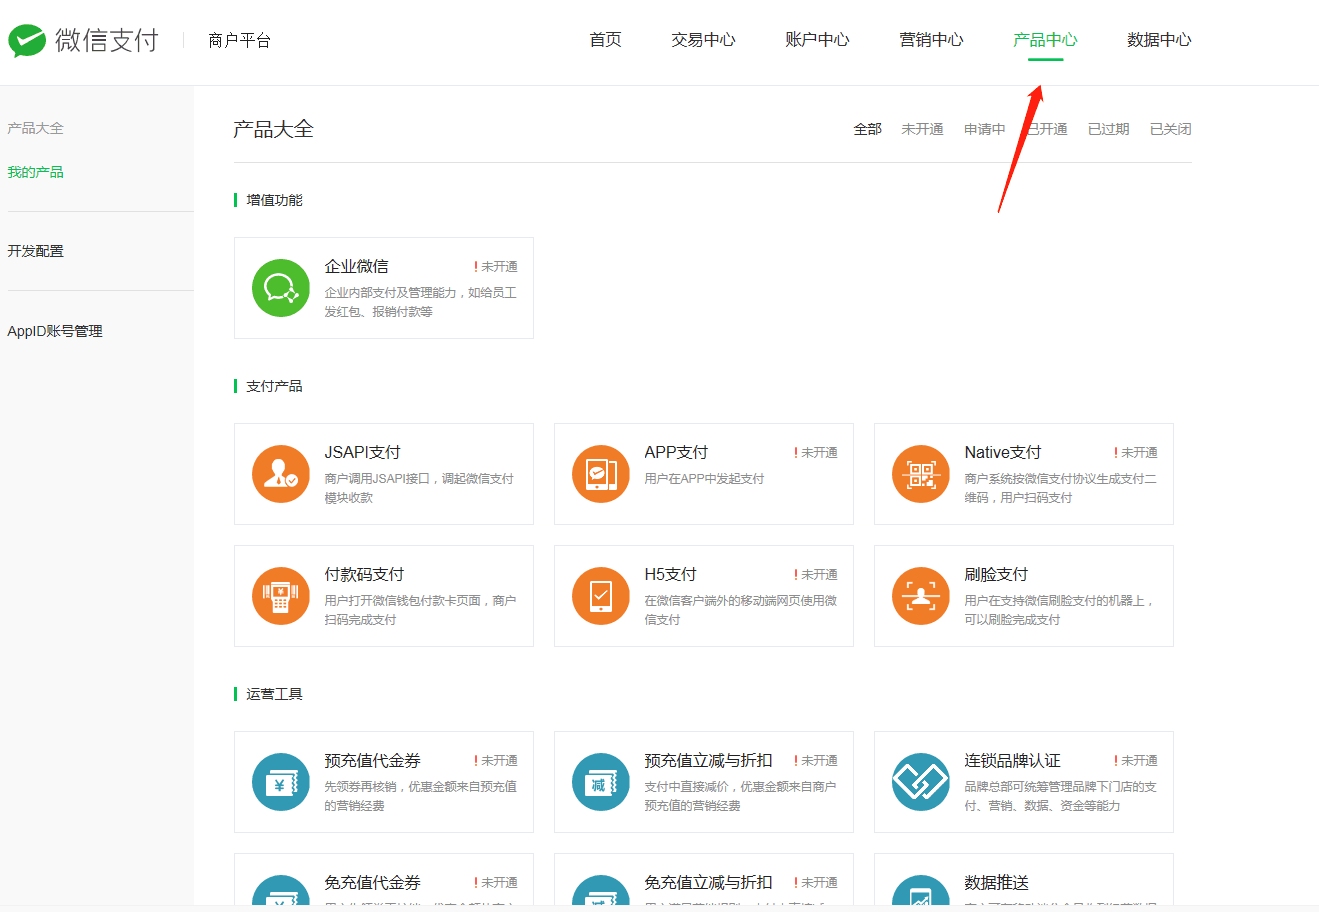This screenshot has width=1319, height=912.
Task: Open the Native支付 product title
Action: coord(1002,452)
